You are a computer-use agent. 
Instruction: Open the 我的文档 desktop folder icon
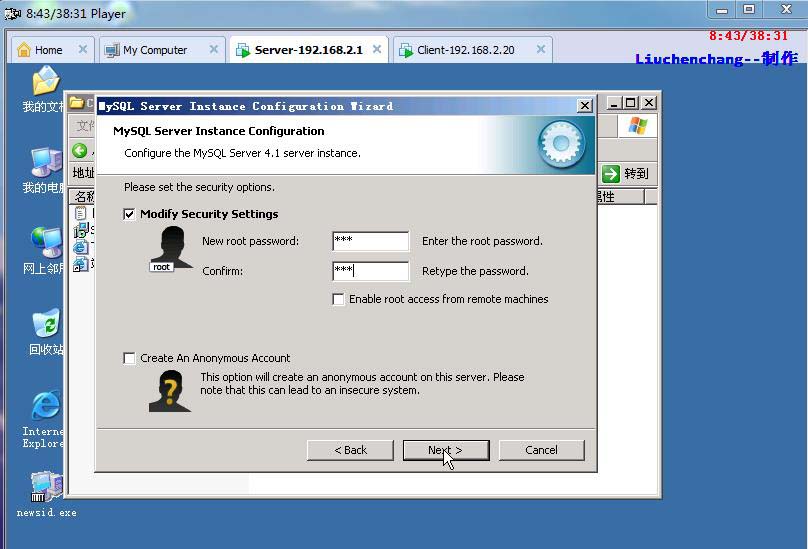pos(46,81)
